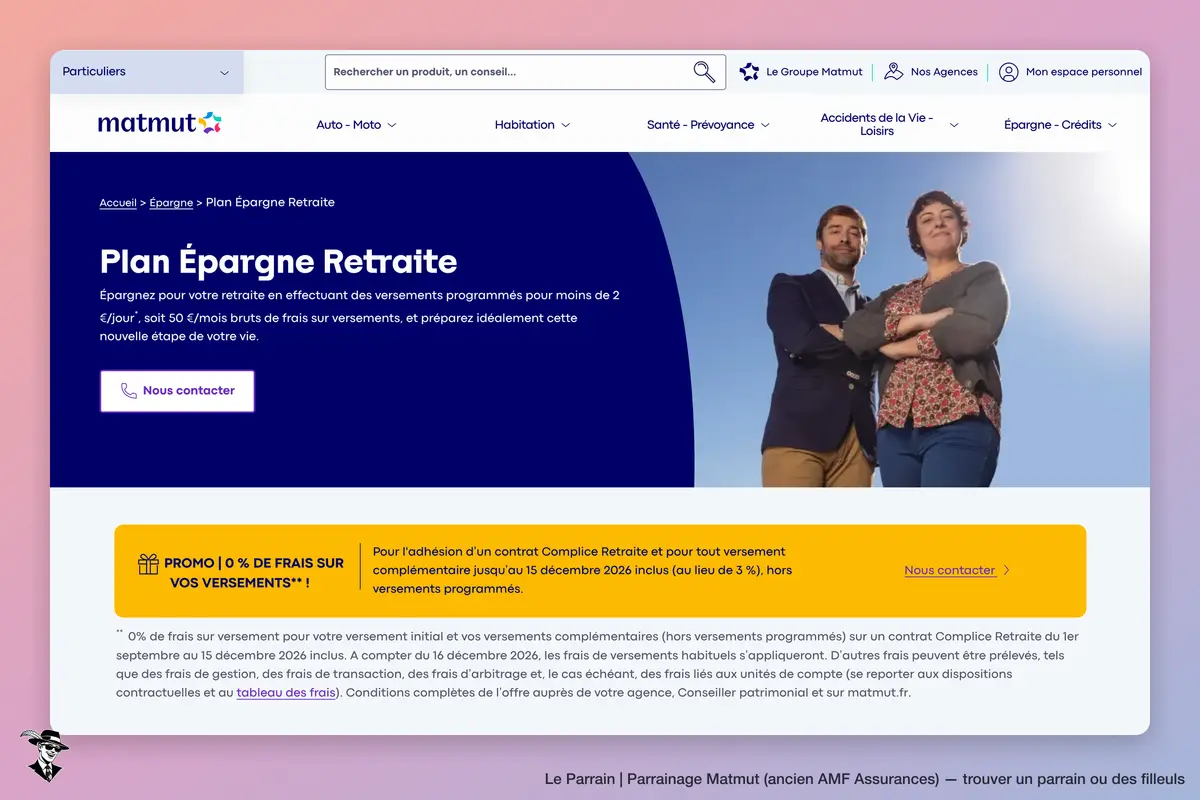The width and height of the screenshot is (1200, 800).
Task: Click the PROMO 0 % DE FRAIS text
Action: 254,572
